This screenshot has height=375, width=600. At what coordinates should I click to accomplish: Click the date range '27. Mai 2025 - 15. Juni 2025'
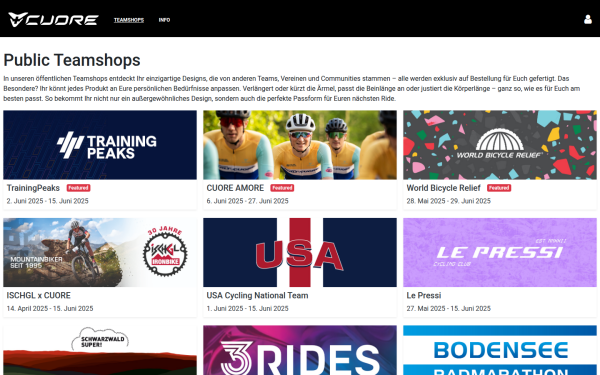pyautogui.click(x=448, y=308)
